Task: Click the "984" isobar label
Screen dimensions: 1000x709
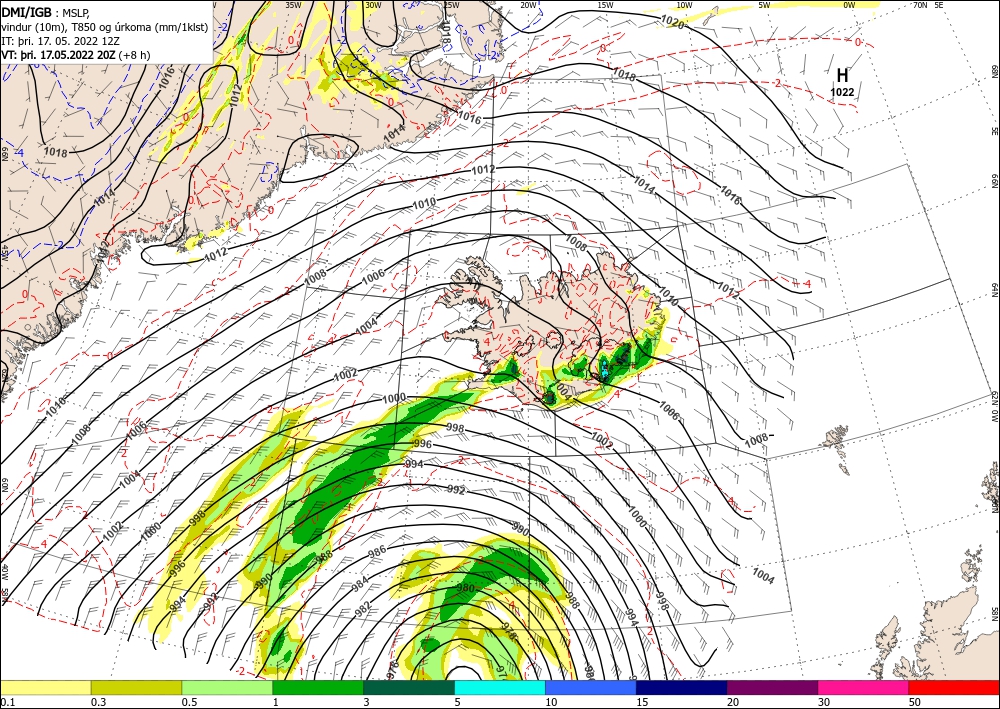Action: point(360,582)
